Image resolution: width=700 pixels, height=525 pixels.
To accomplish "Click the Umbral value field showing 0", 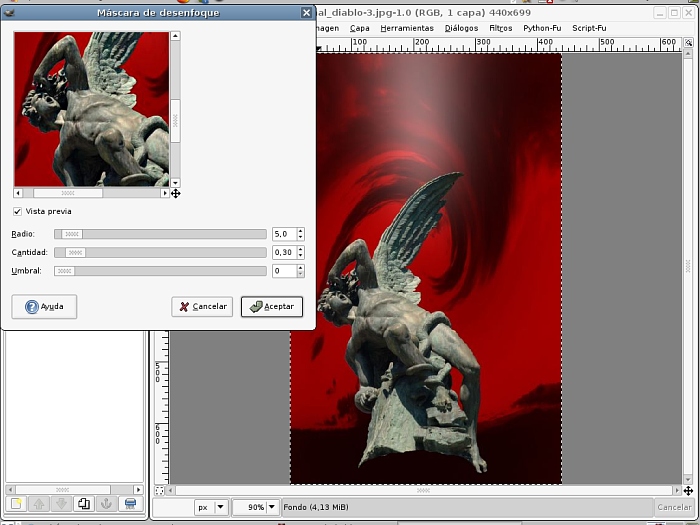I will point(284,271).
